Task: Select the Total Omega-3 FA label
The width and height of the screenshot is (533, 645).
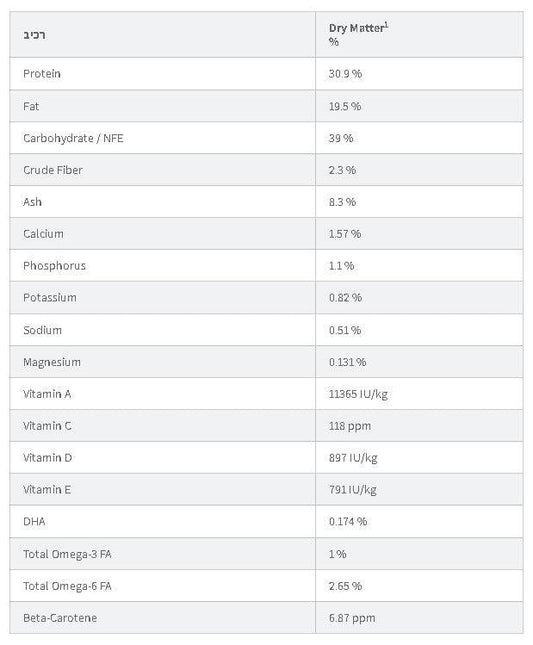Action: [67, 554]
